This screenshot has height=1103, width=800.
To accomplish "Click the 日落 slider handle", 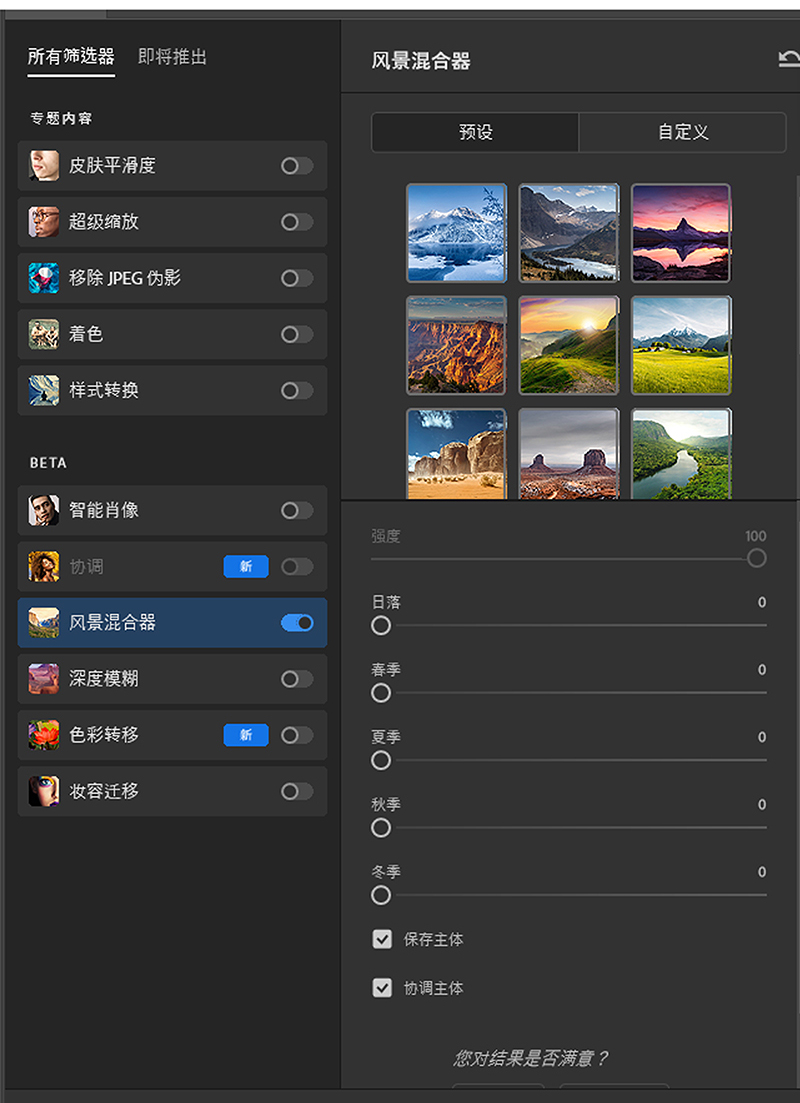I will coord(381,626).
